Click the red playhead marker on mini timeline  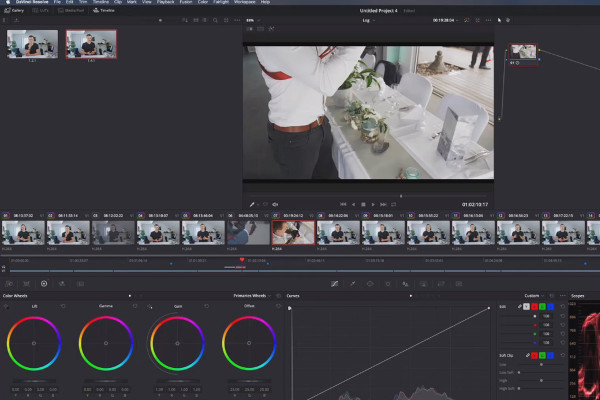242,260
